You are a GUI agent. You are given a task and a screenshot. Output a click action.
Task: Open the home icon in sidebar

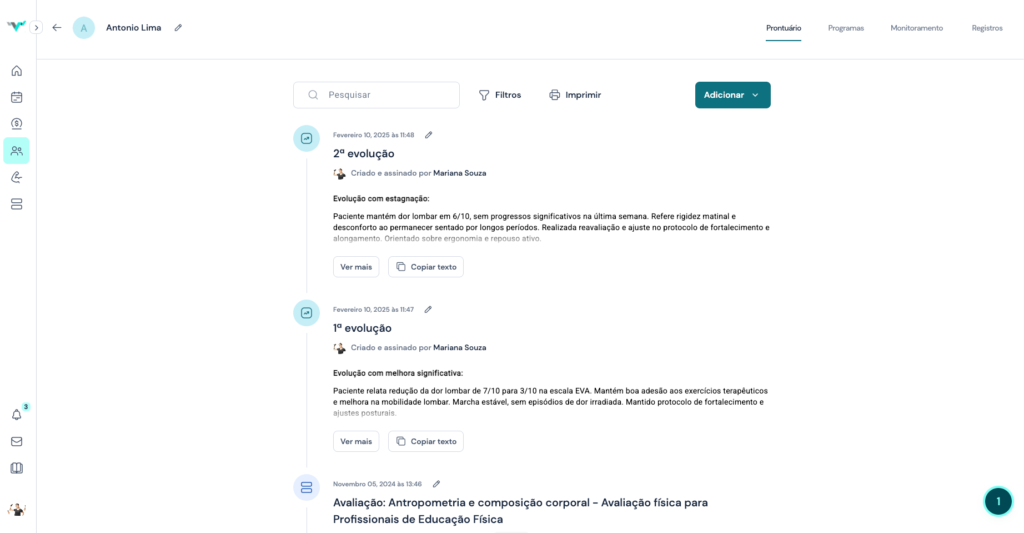[16, 71]
